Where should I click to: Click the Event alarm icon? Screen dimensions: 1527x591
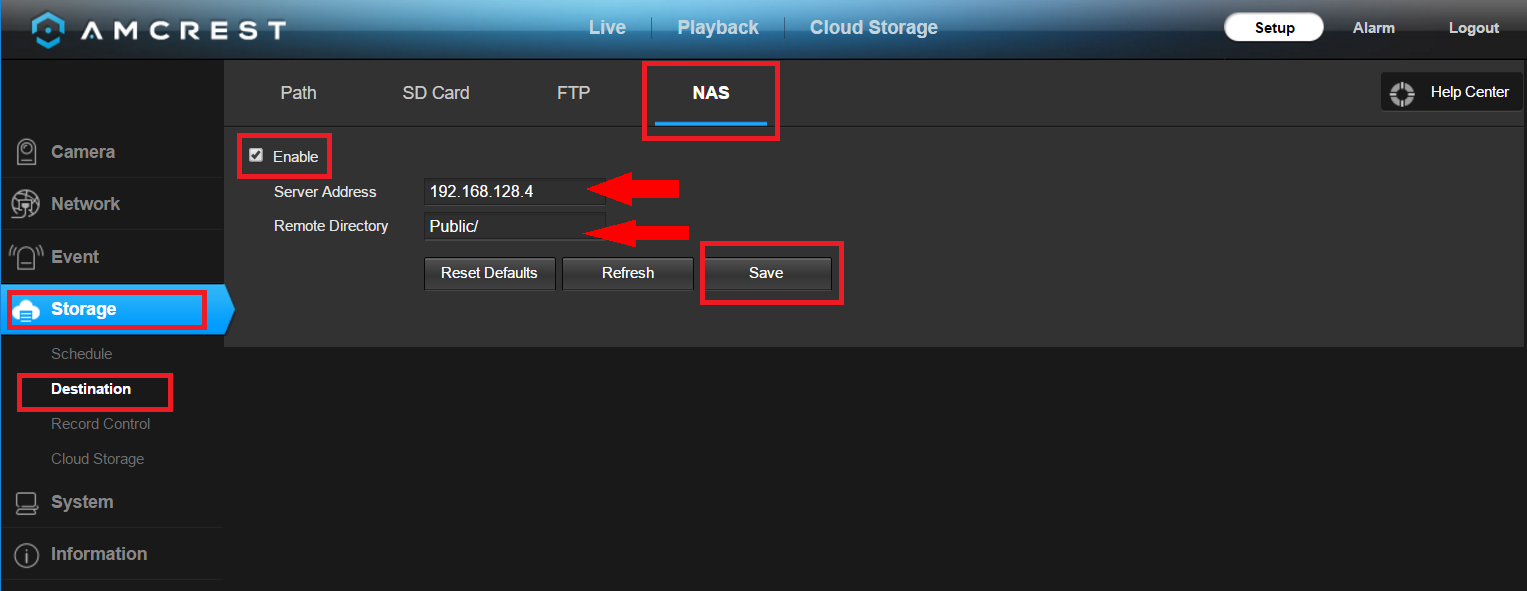click(25, 257)
